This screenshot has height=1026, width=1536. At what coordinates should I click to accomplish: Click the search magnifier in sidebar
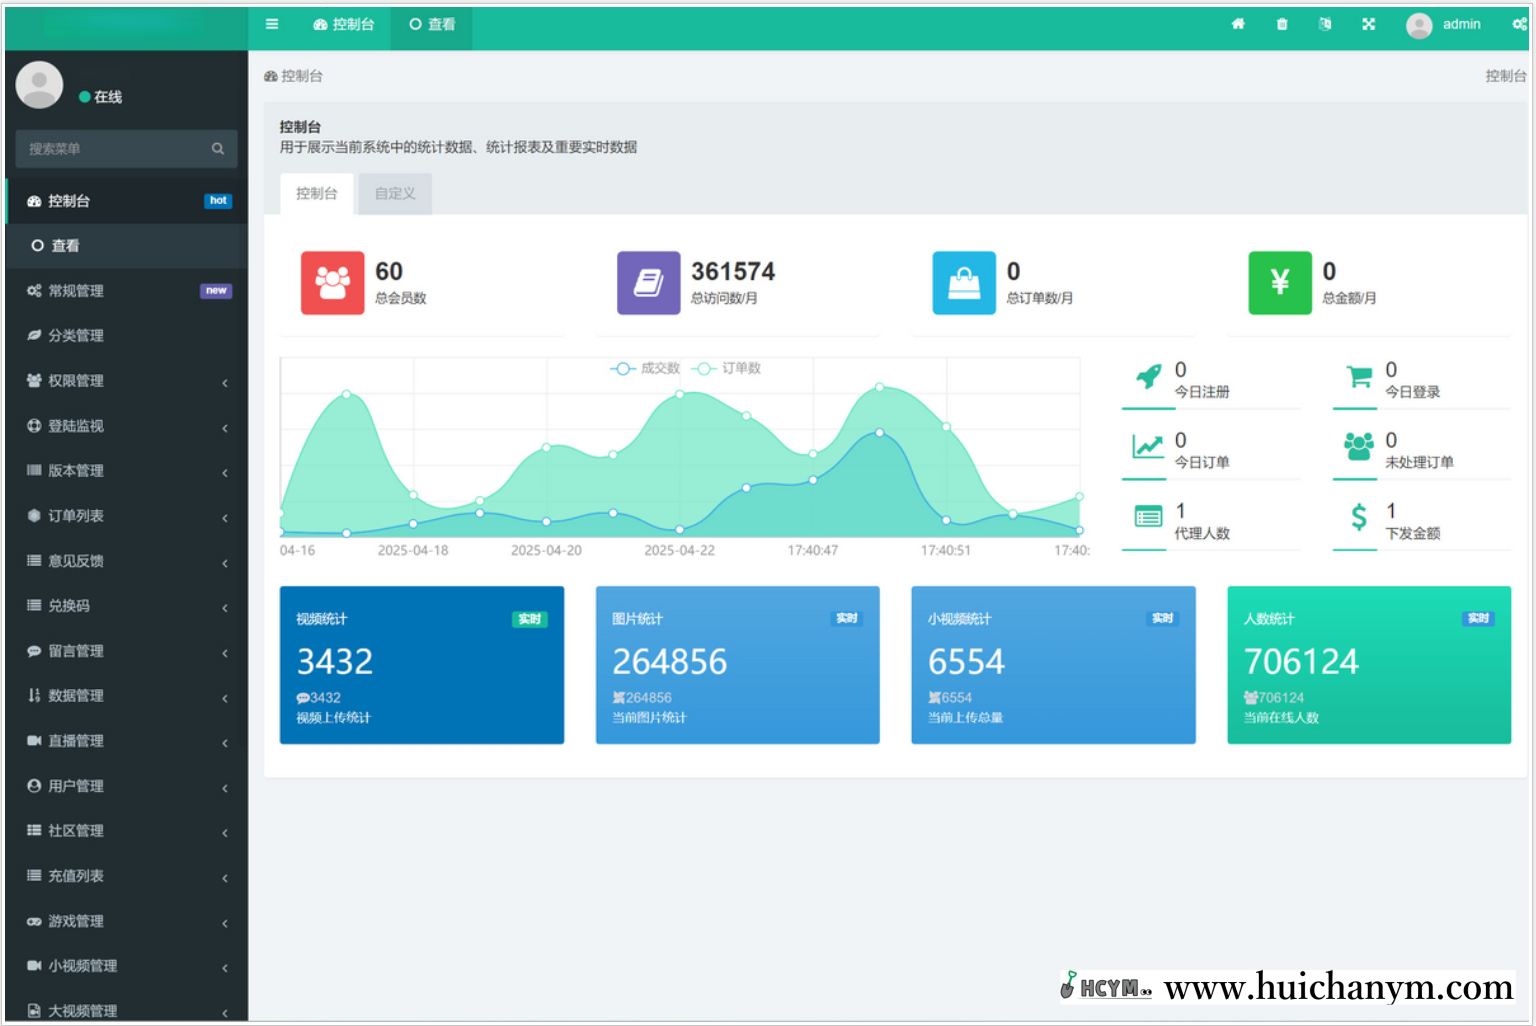click(x=218, y=149)
